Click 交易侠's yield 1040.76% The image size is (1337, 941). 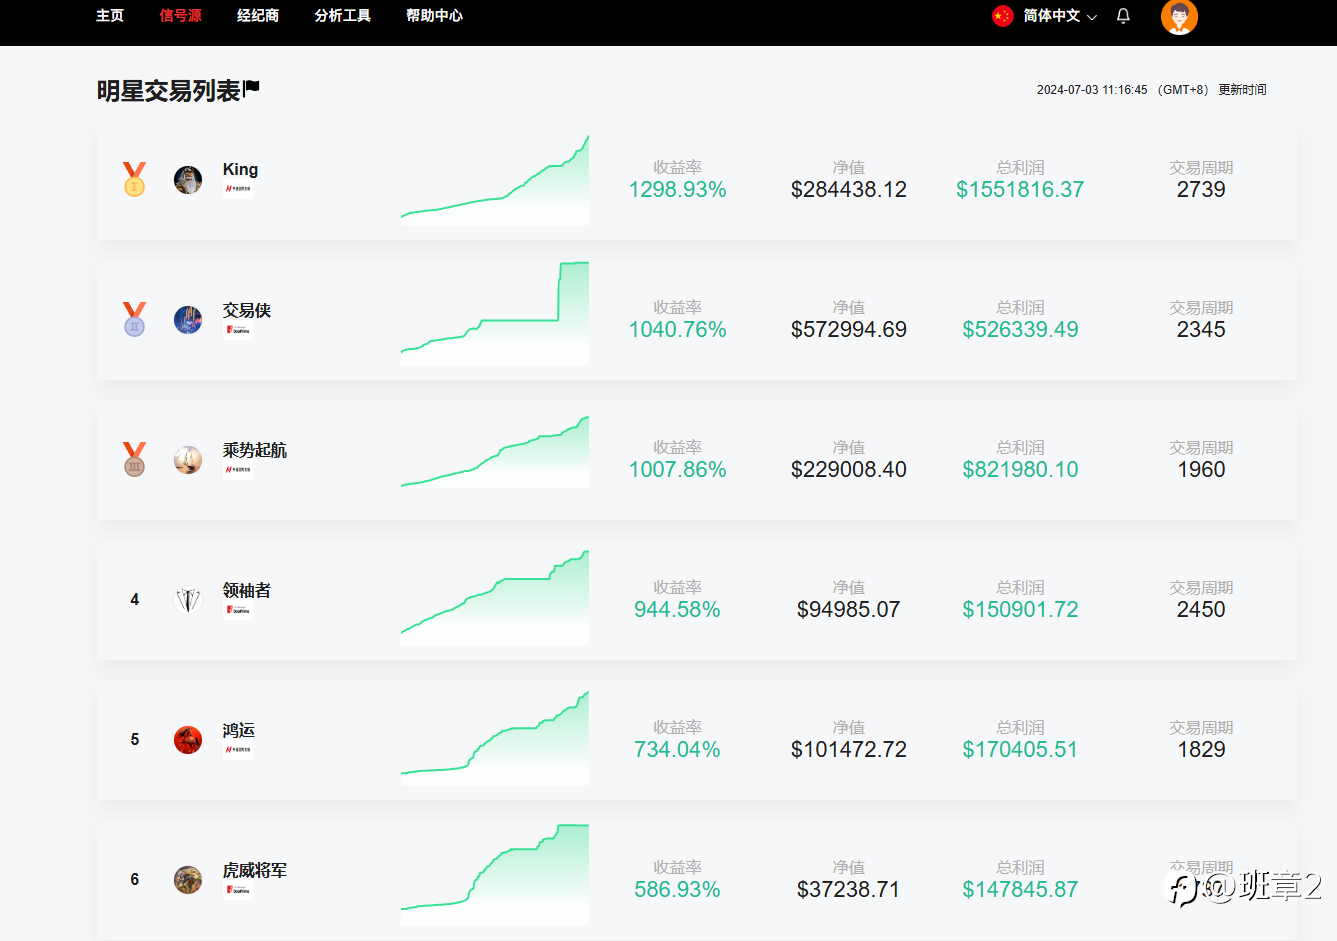(677, 330)
